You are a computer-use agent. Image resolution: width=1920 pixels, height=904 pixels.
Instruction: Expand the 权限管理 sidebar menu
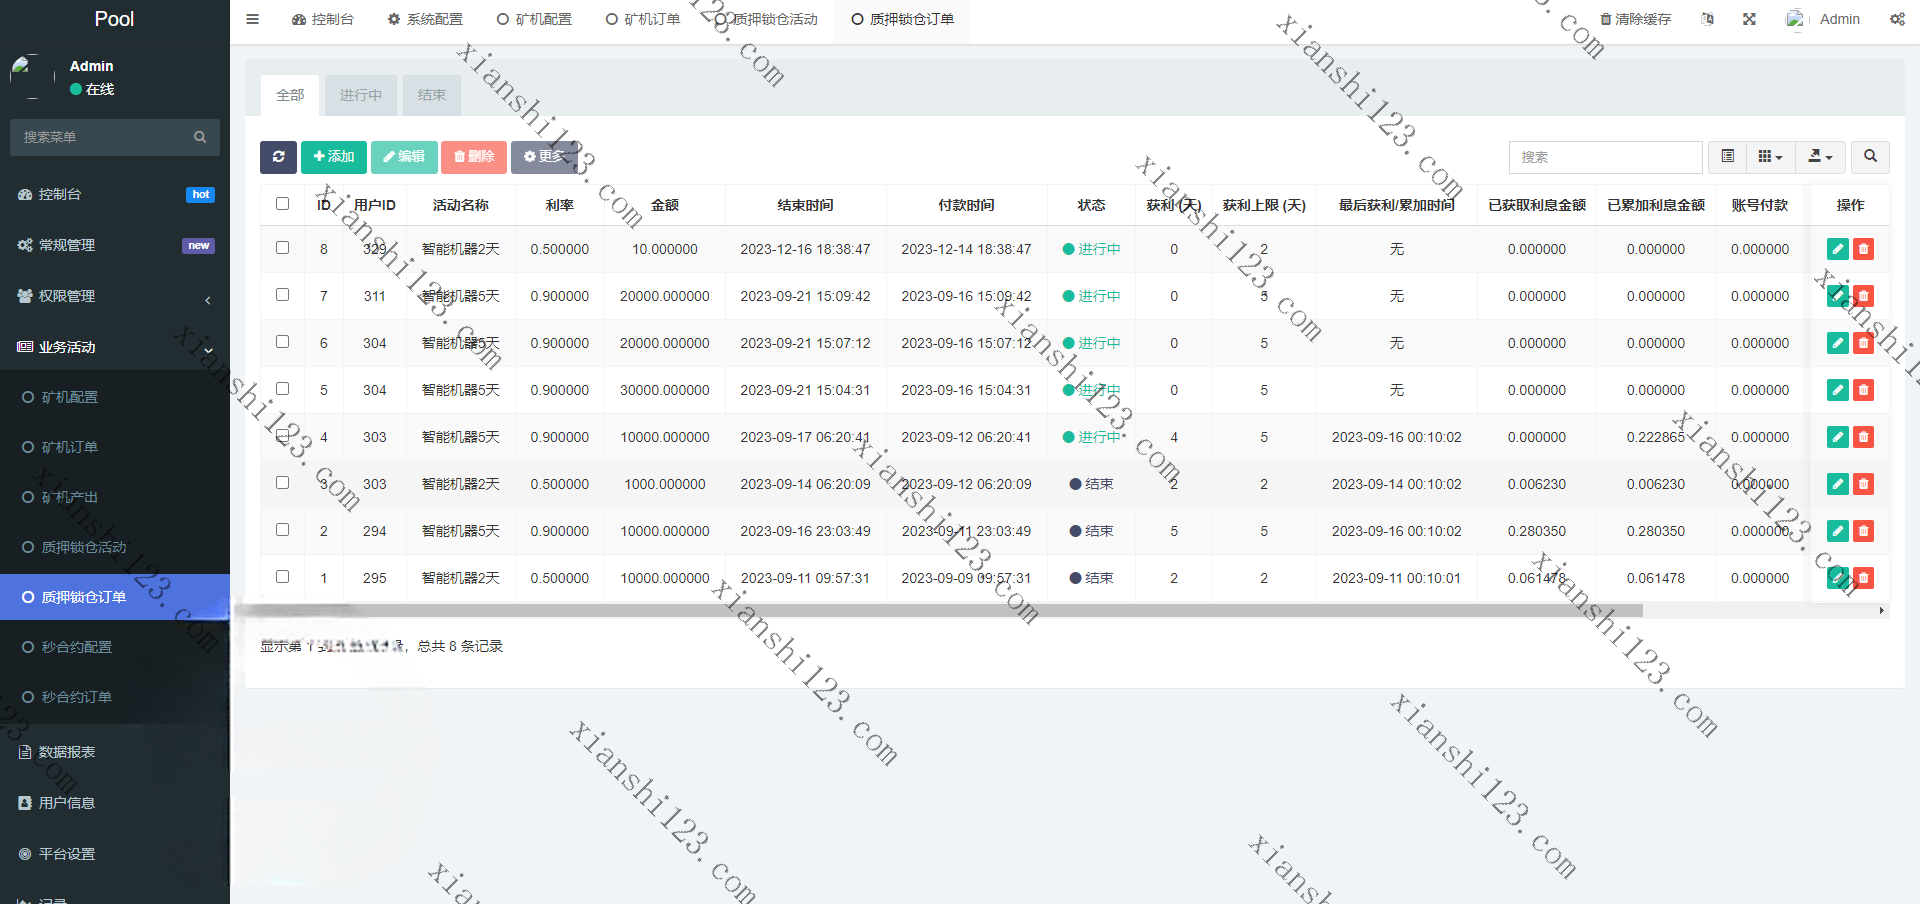[115, 296]
